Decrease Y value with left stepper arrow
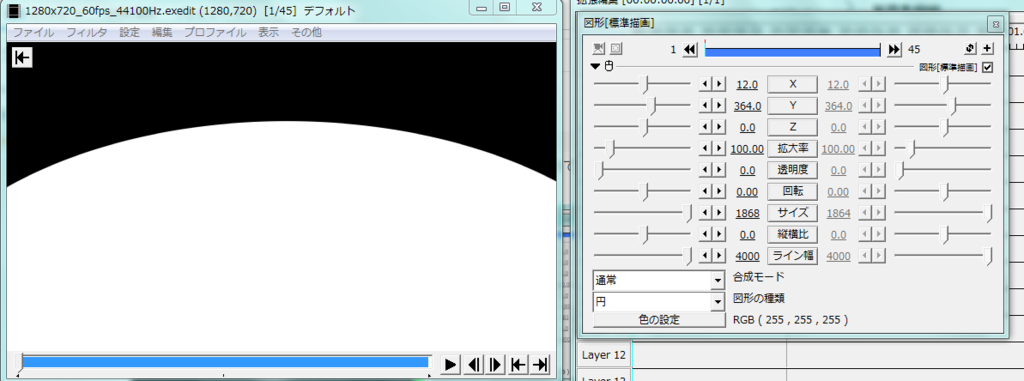Screen dimensions: 1024x381 click(705, 106)
